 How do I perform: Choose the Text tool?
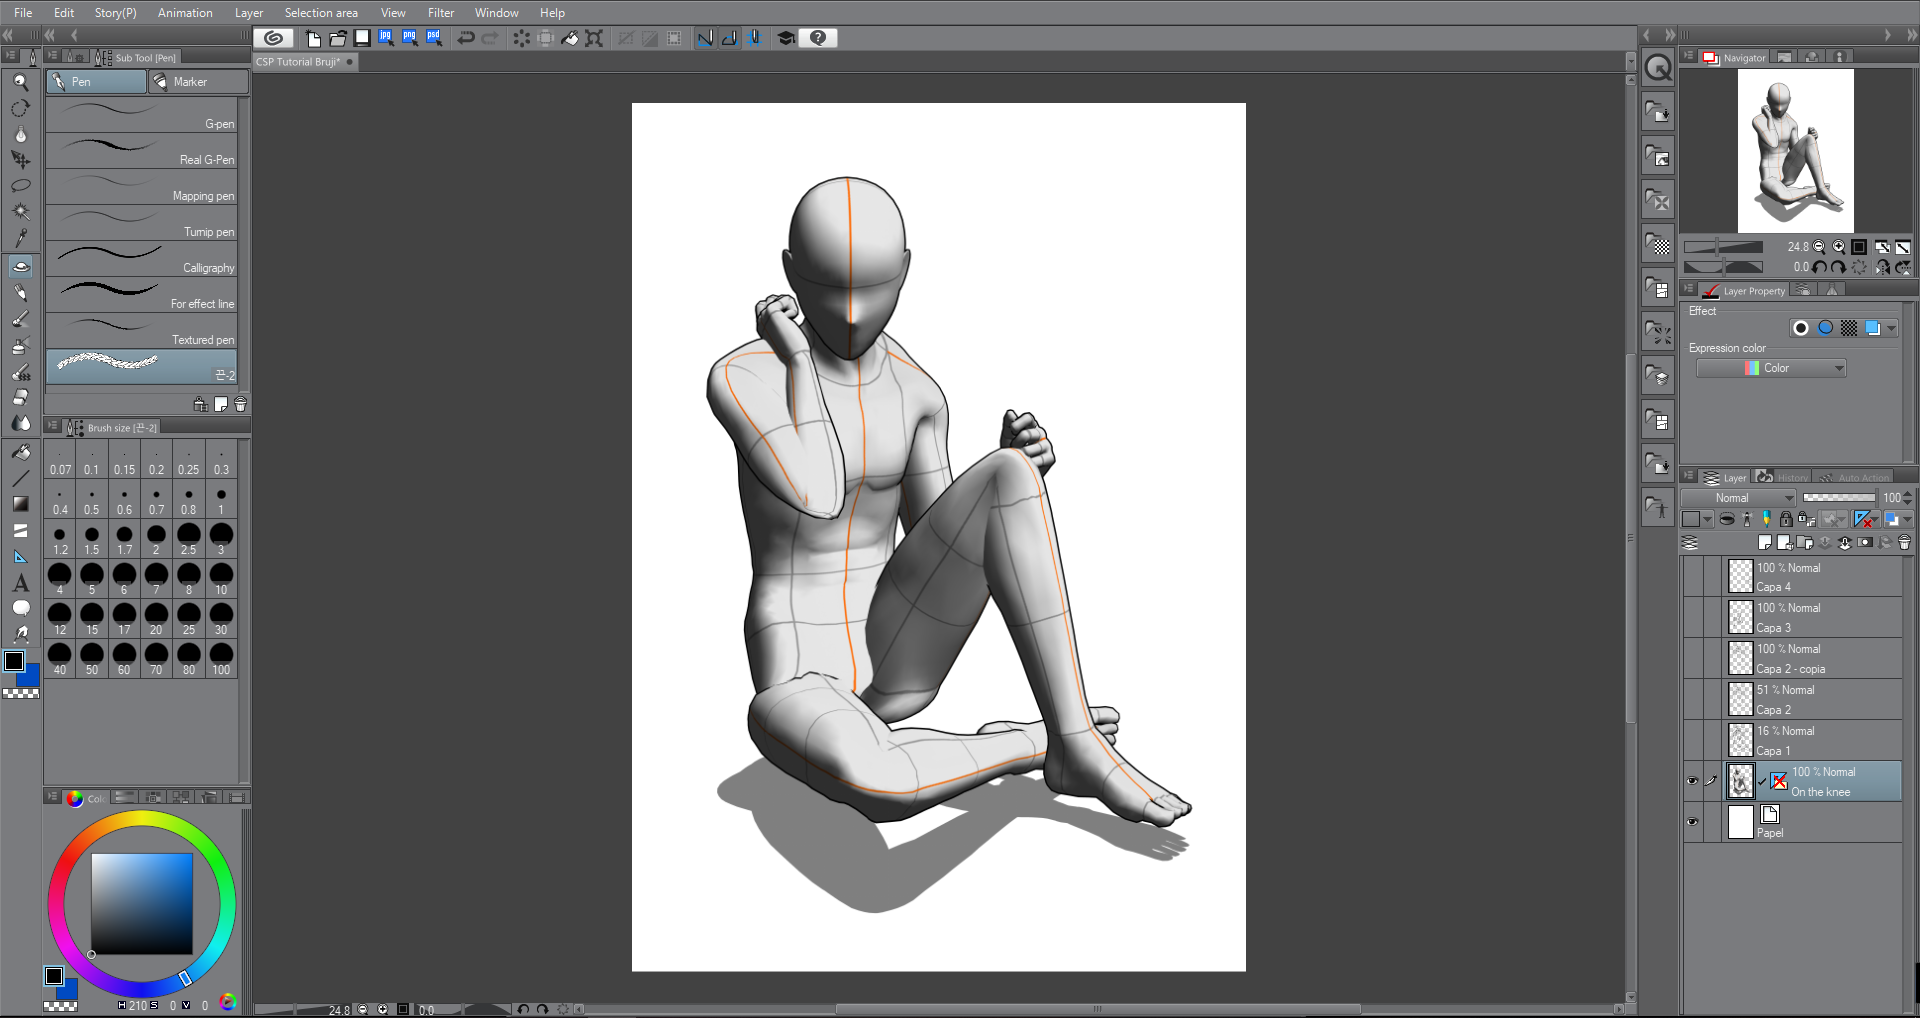[x=20, y=583]
